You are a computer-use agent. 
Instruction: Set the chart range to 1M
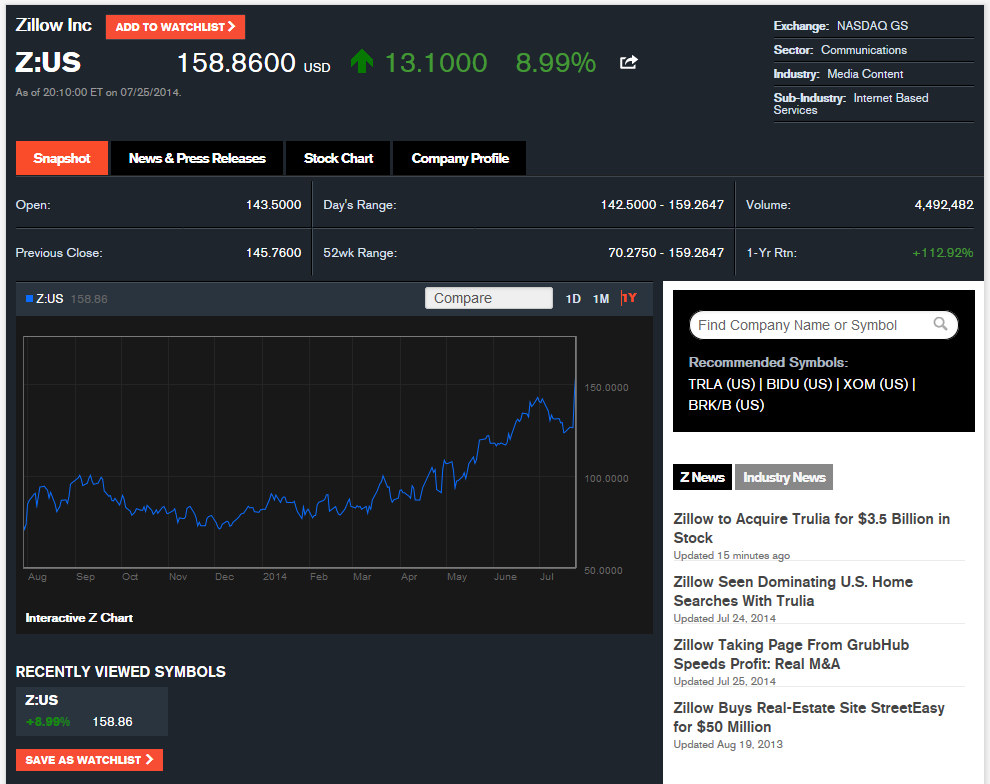[x=601, y=299]
